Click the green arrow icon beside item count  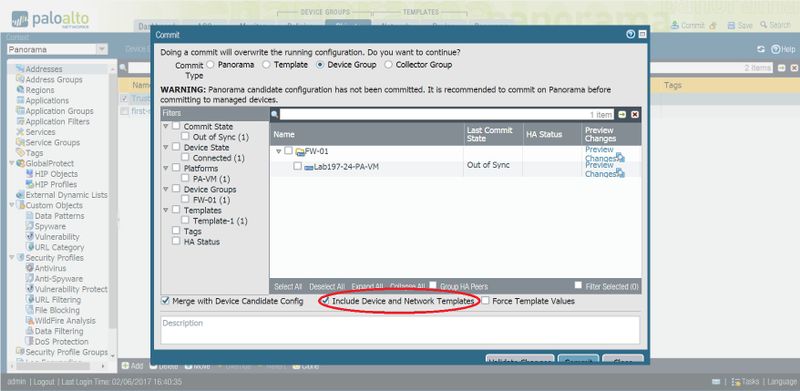(x=622, y=114)
